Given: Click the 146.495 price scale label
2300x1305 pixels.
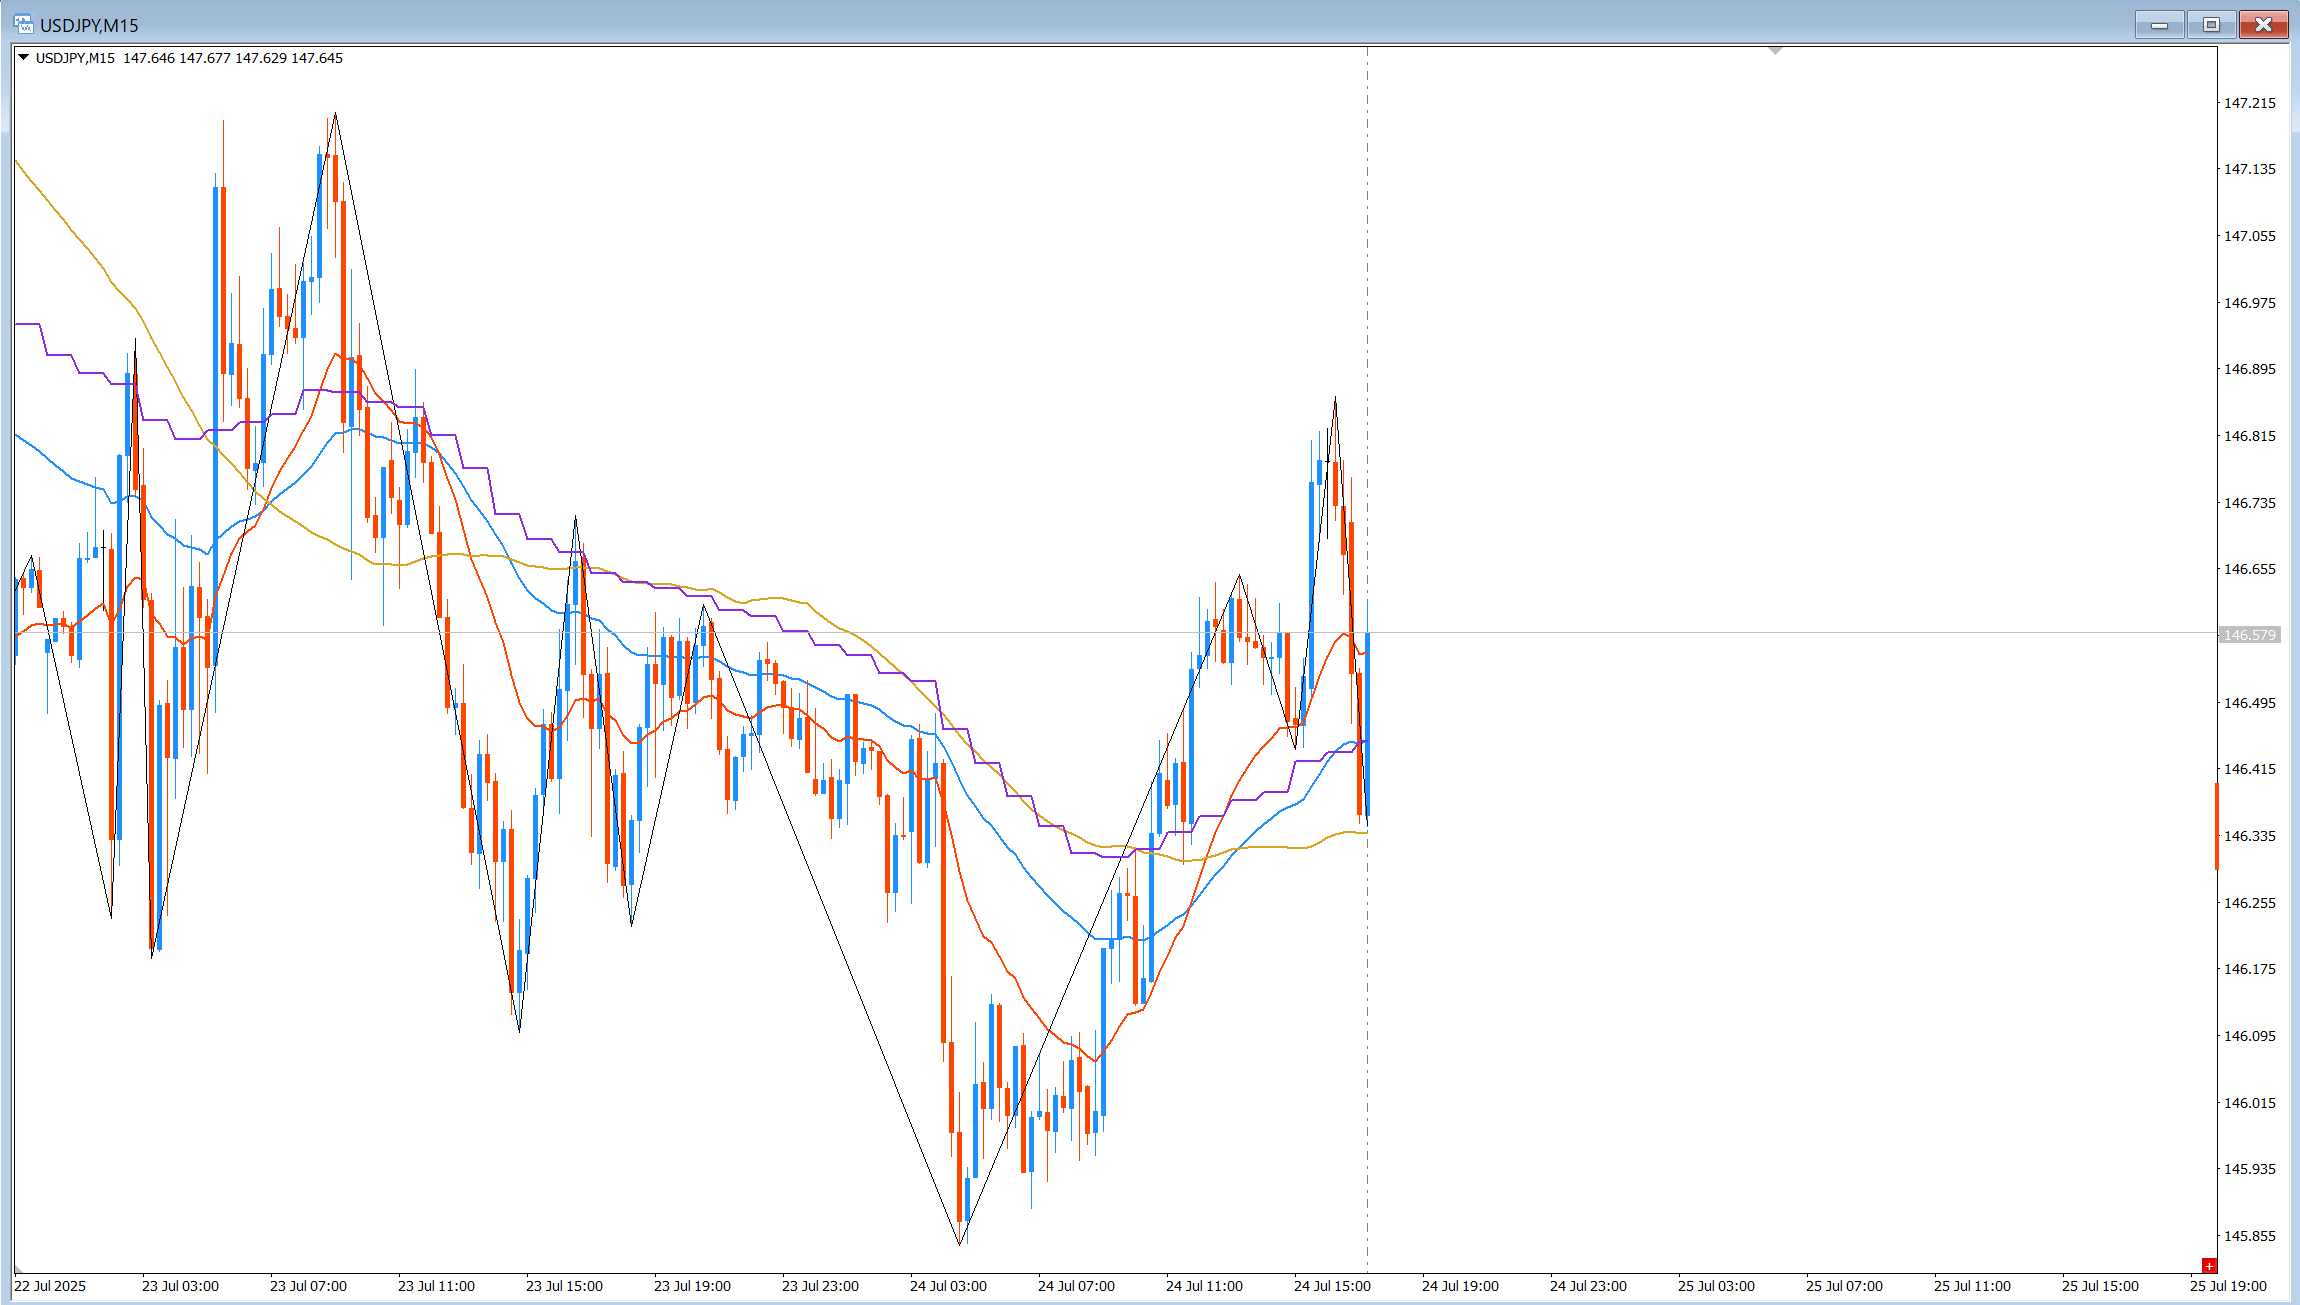Looking at the screenshot, I should tap(2249, 703).
